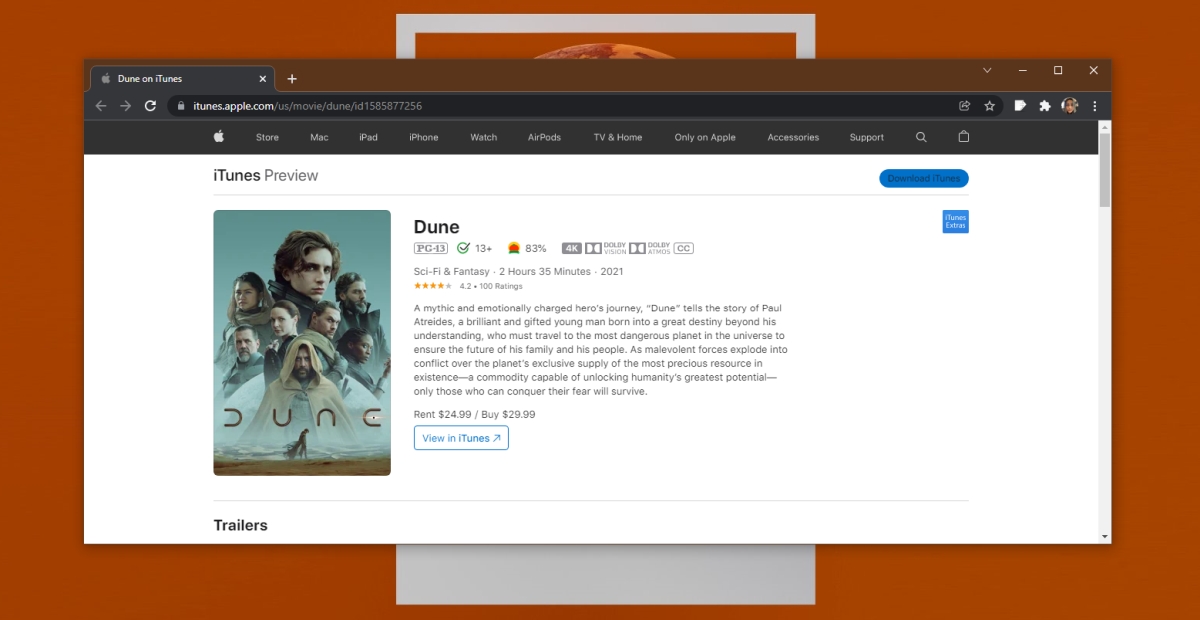Open the Watch menu item

pyautogui.click(x=484, y=137)
